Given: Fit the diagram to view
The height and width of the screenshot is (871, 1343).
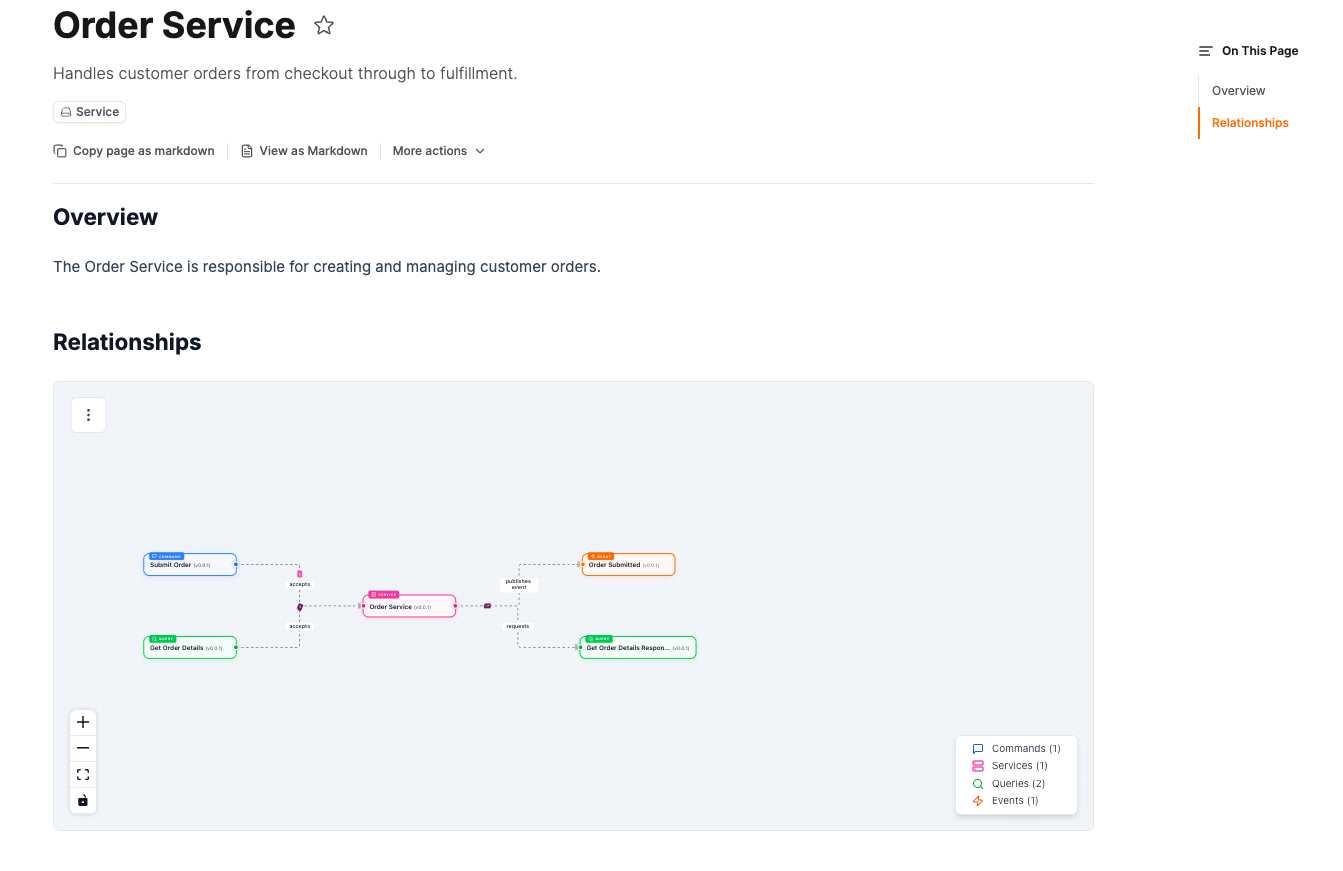Looking at the screenshot, I should click(x=83, y=774).
